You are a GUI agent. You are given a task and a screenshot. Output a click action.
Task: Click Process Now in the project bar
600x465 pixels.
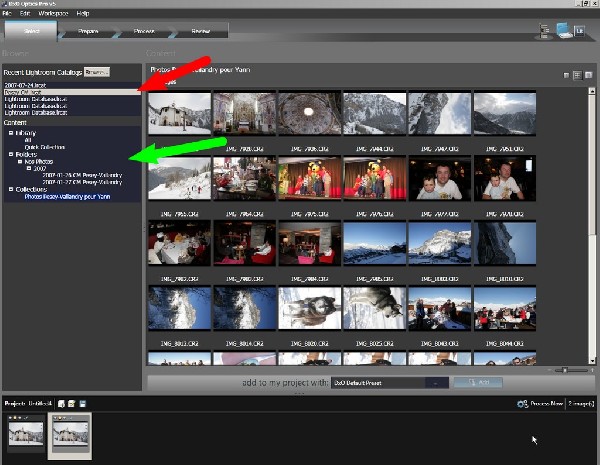pos(546,403)
